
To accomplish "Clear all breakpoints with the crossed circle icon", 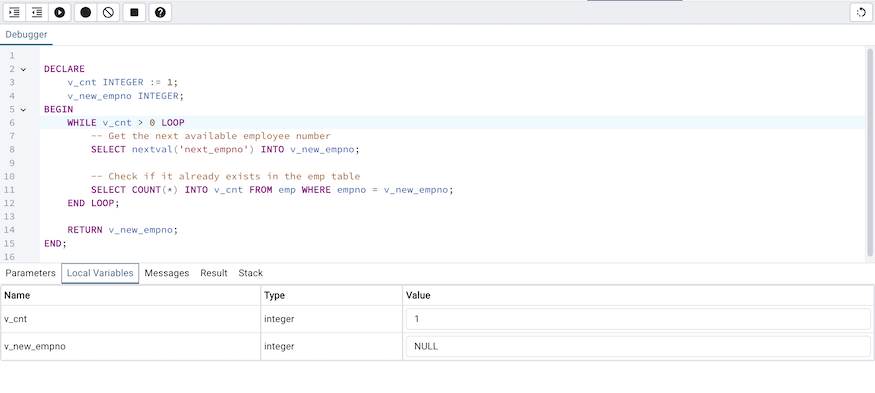I will 108,12.
